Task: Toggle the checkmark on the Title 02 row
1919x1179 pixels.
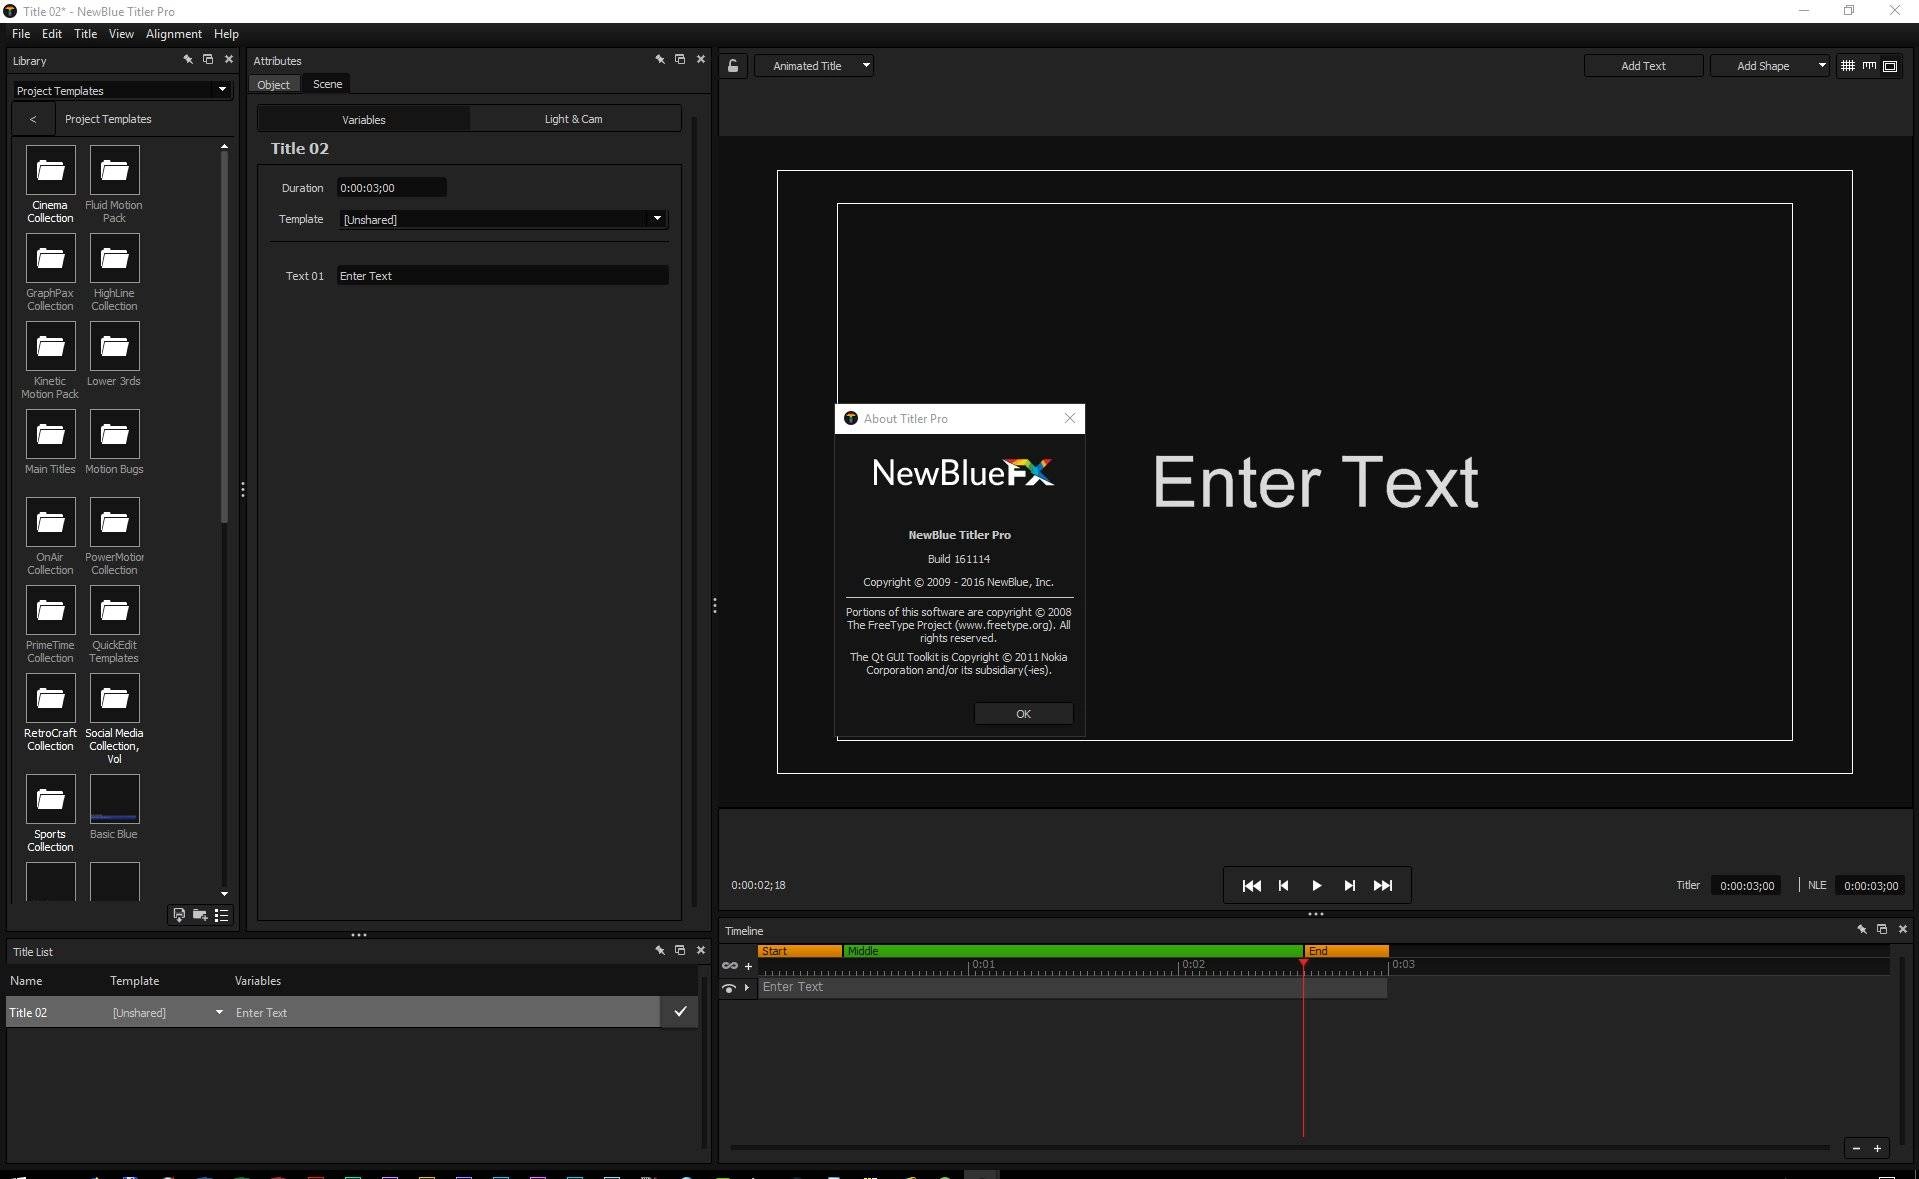Action: pyautogui.click(x=680, y=1012)
